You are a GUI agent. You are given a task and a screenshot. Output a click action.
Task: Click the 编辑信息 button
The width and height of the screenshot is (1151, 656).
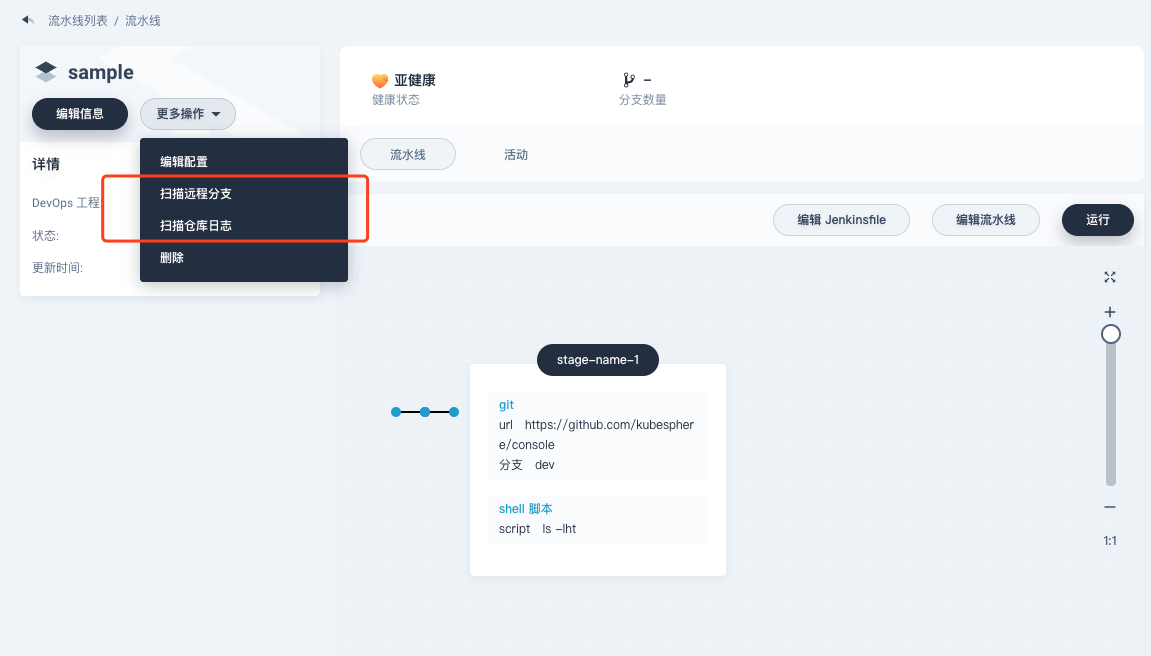coord(80,114)
